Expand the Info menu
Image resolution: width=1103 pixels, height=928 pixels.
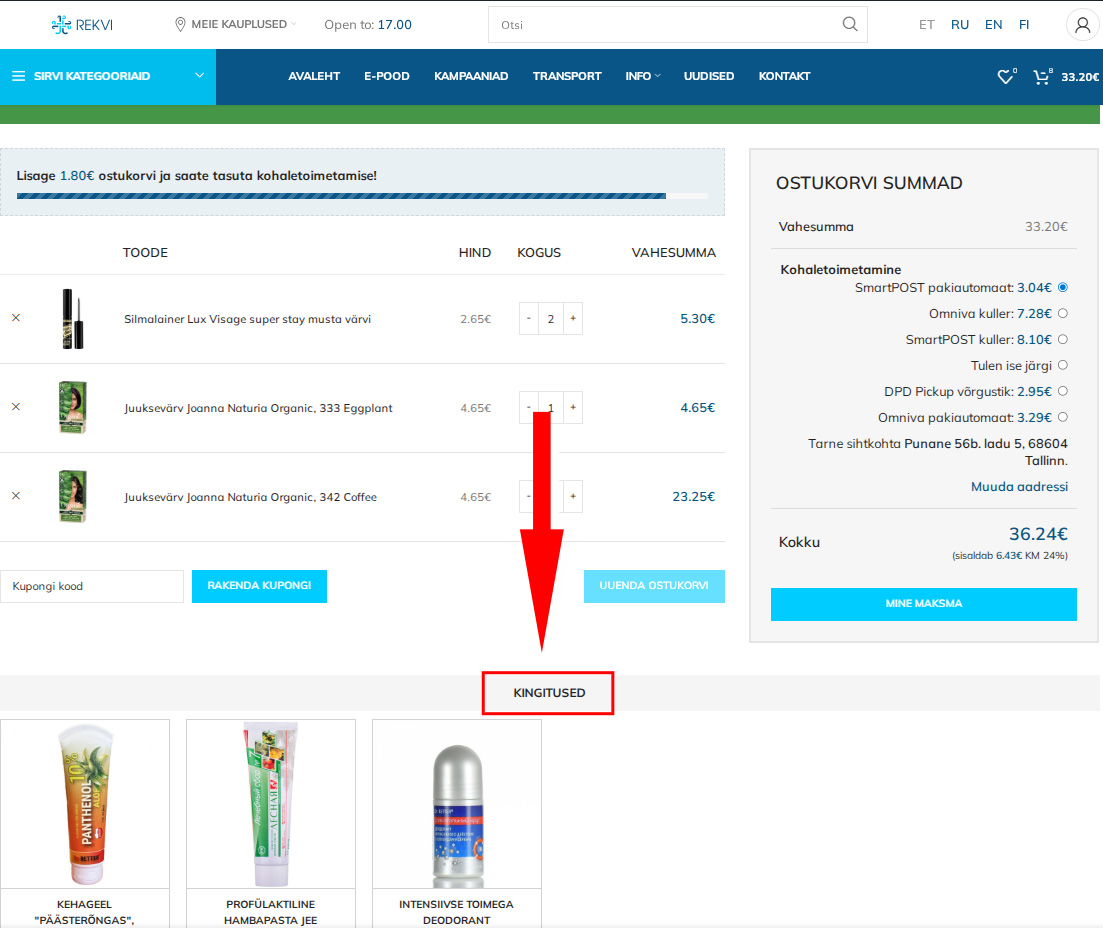click(642, 76)
